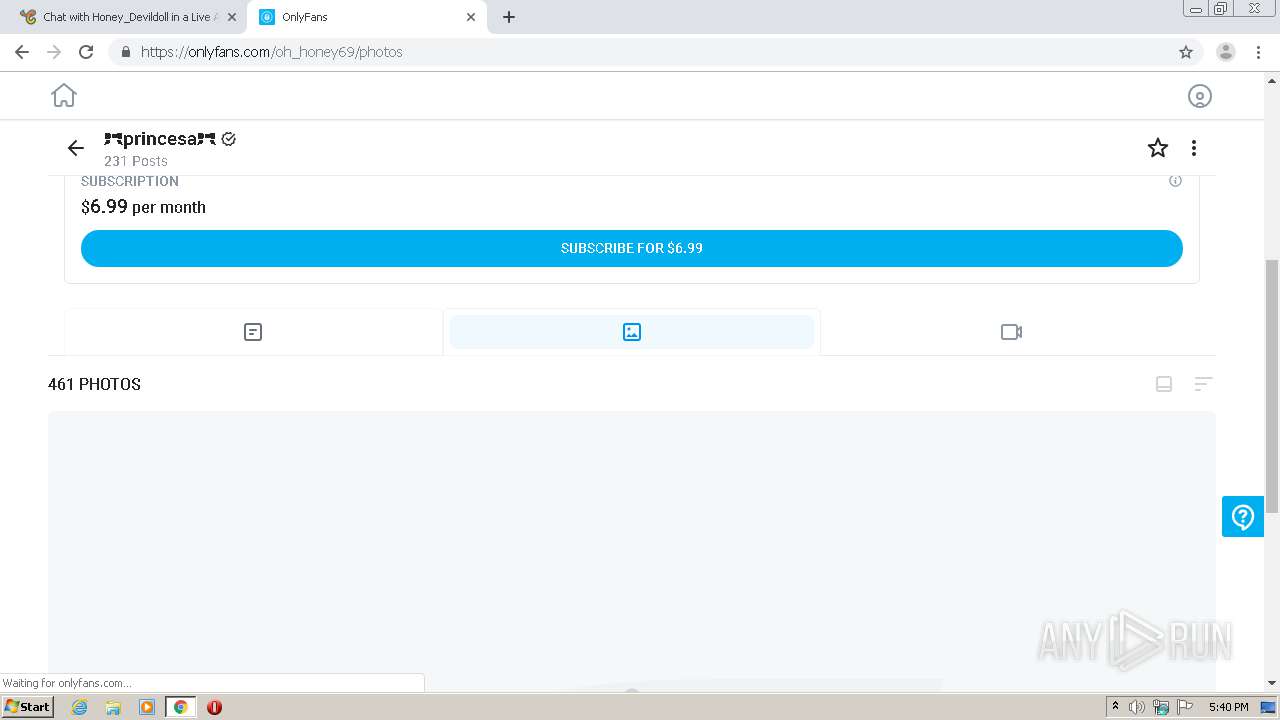Open Chrome three-dot menu
The image size is (1280, 720).
point(1258,52)
